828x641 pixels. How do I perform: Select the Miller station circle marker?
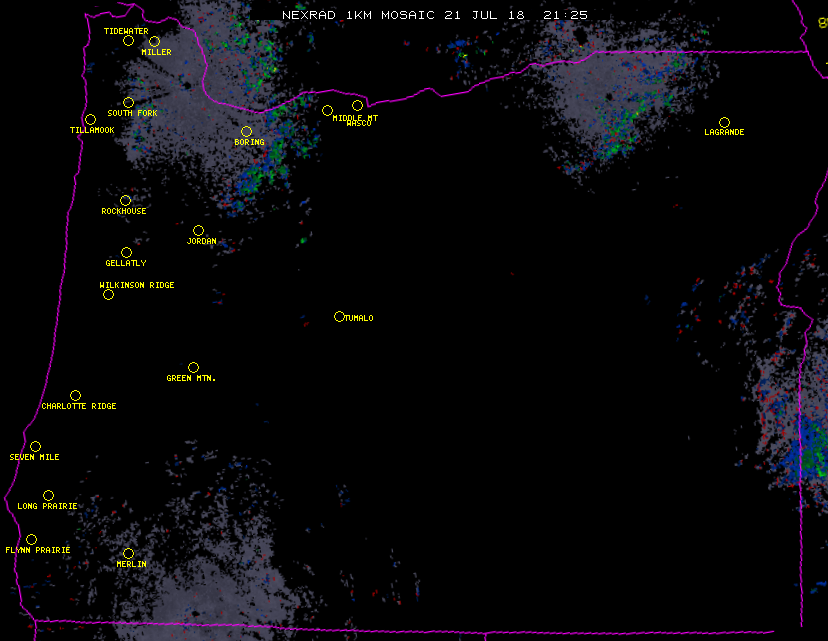154,42
